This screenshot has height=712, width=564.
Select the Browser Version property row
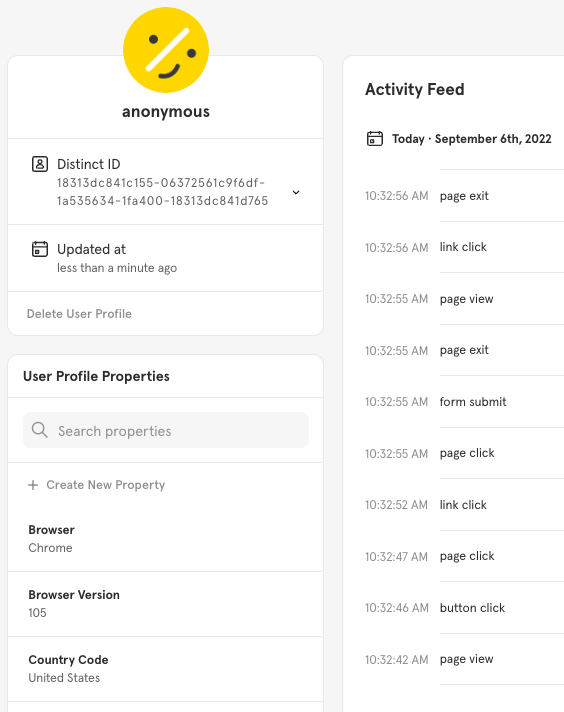[x=166, y=604]
